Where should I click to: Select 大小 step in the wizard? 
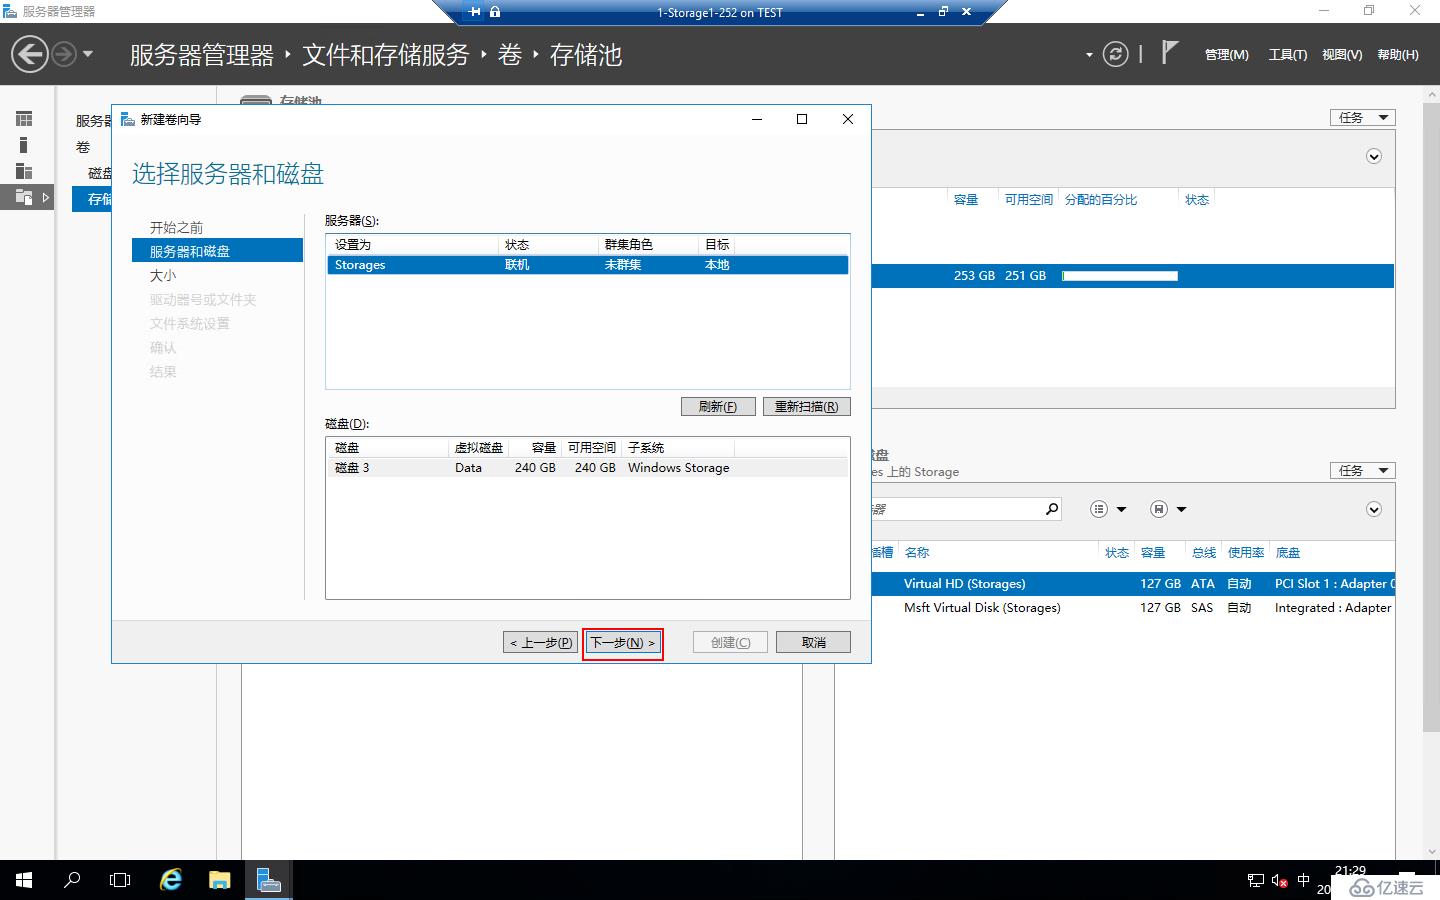click(x=163, y=275)
